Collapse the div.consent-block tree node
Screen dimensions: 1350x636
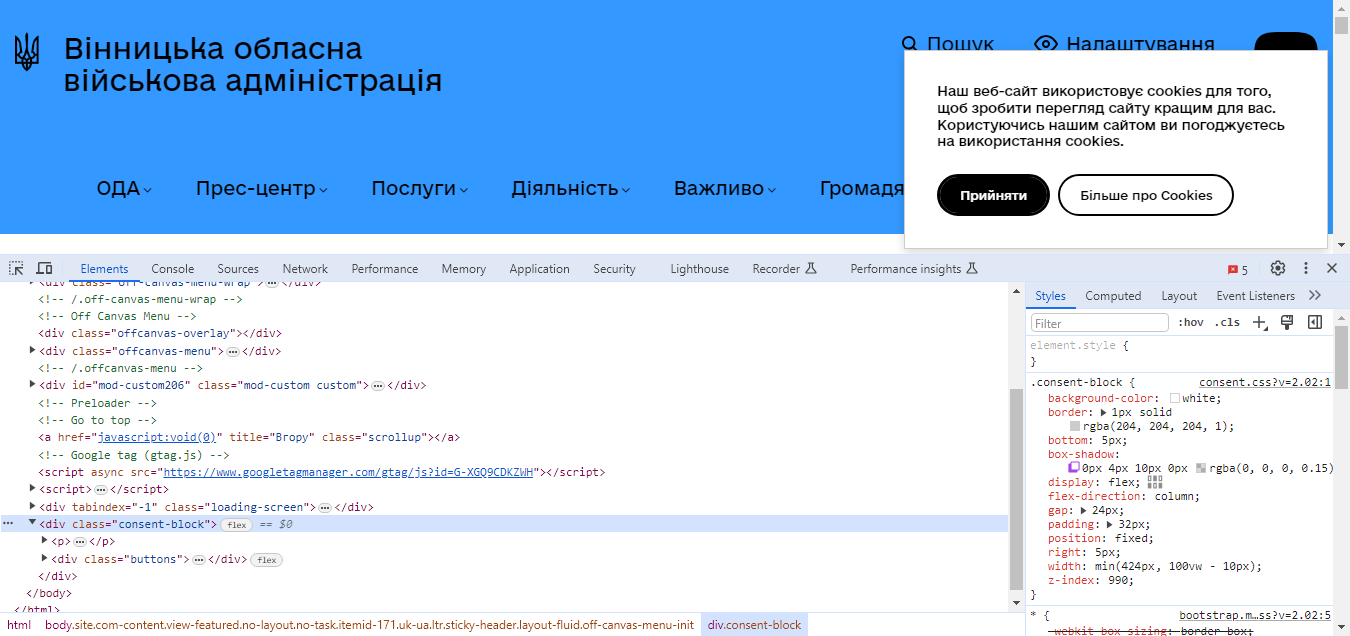pos(32,523)
